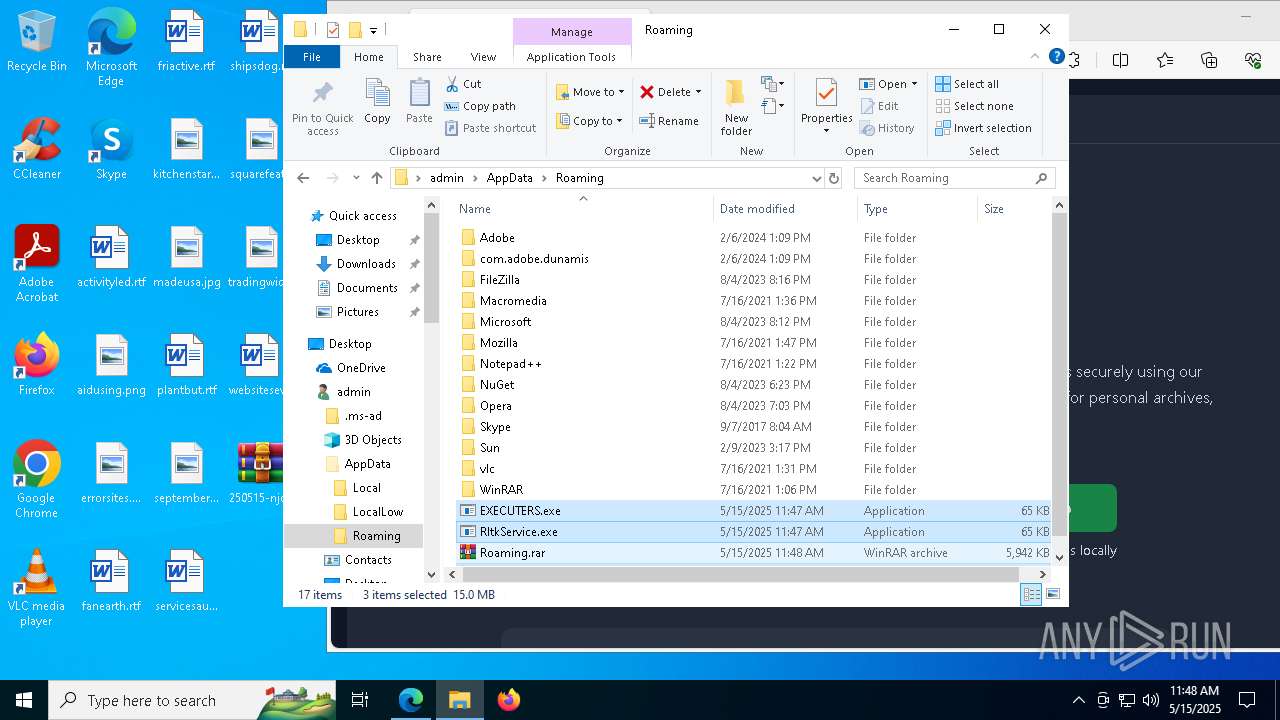Click the Back navigation arrow
Image resolution: width=1280 pixels, height=720 pixels.
tap(304, 178)
